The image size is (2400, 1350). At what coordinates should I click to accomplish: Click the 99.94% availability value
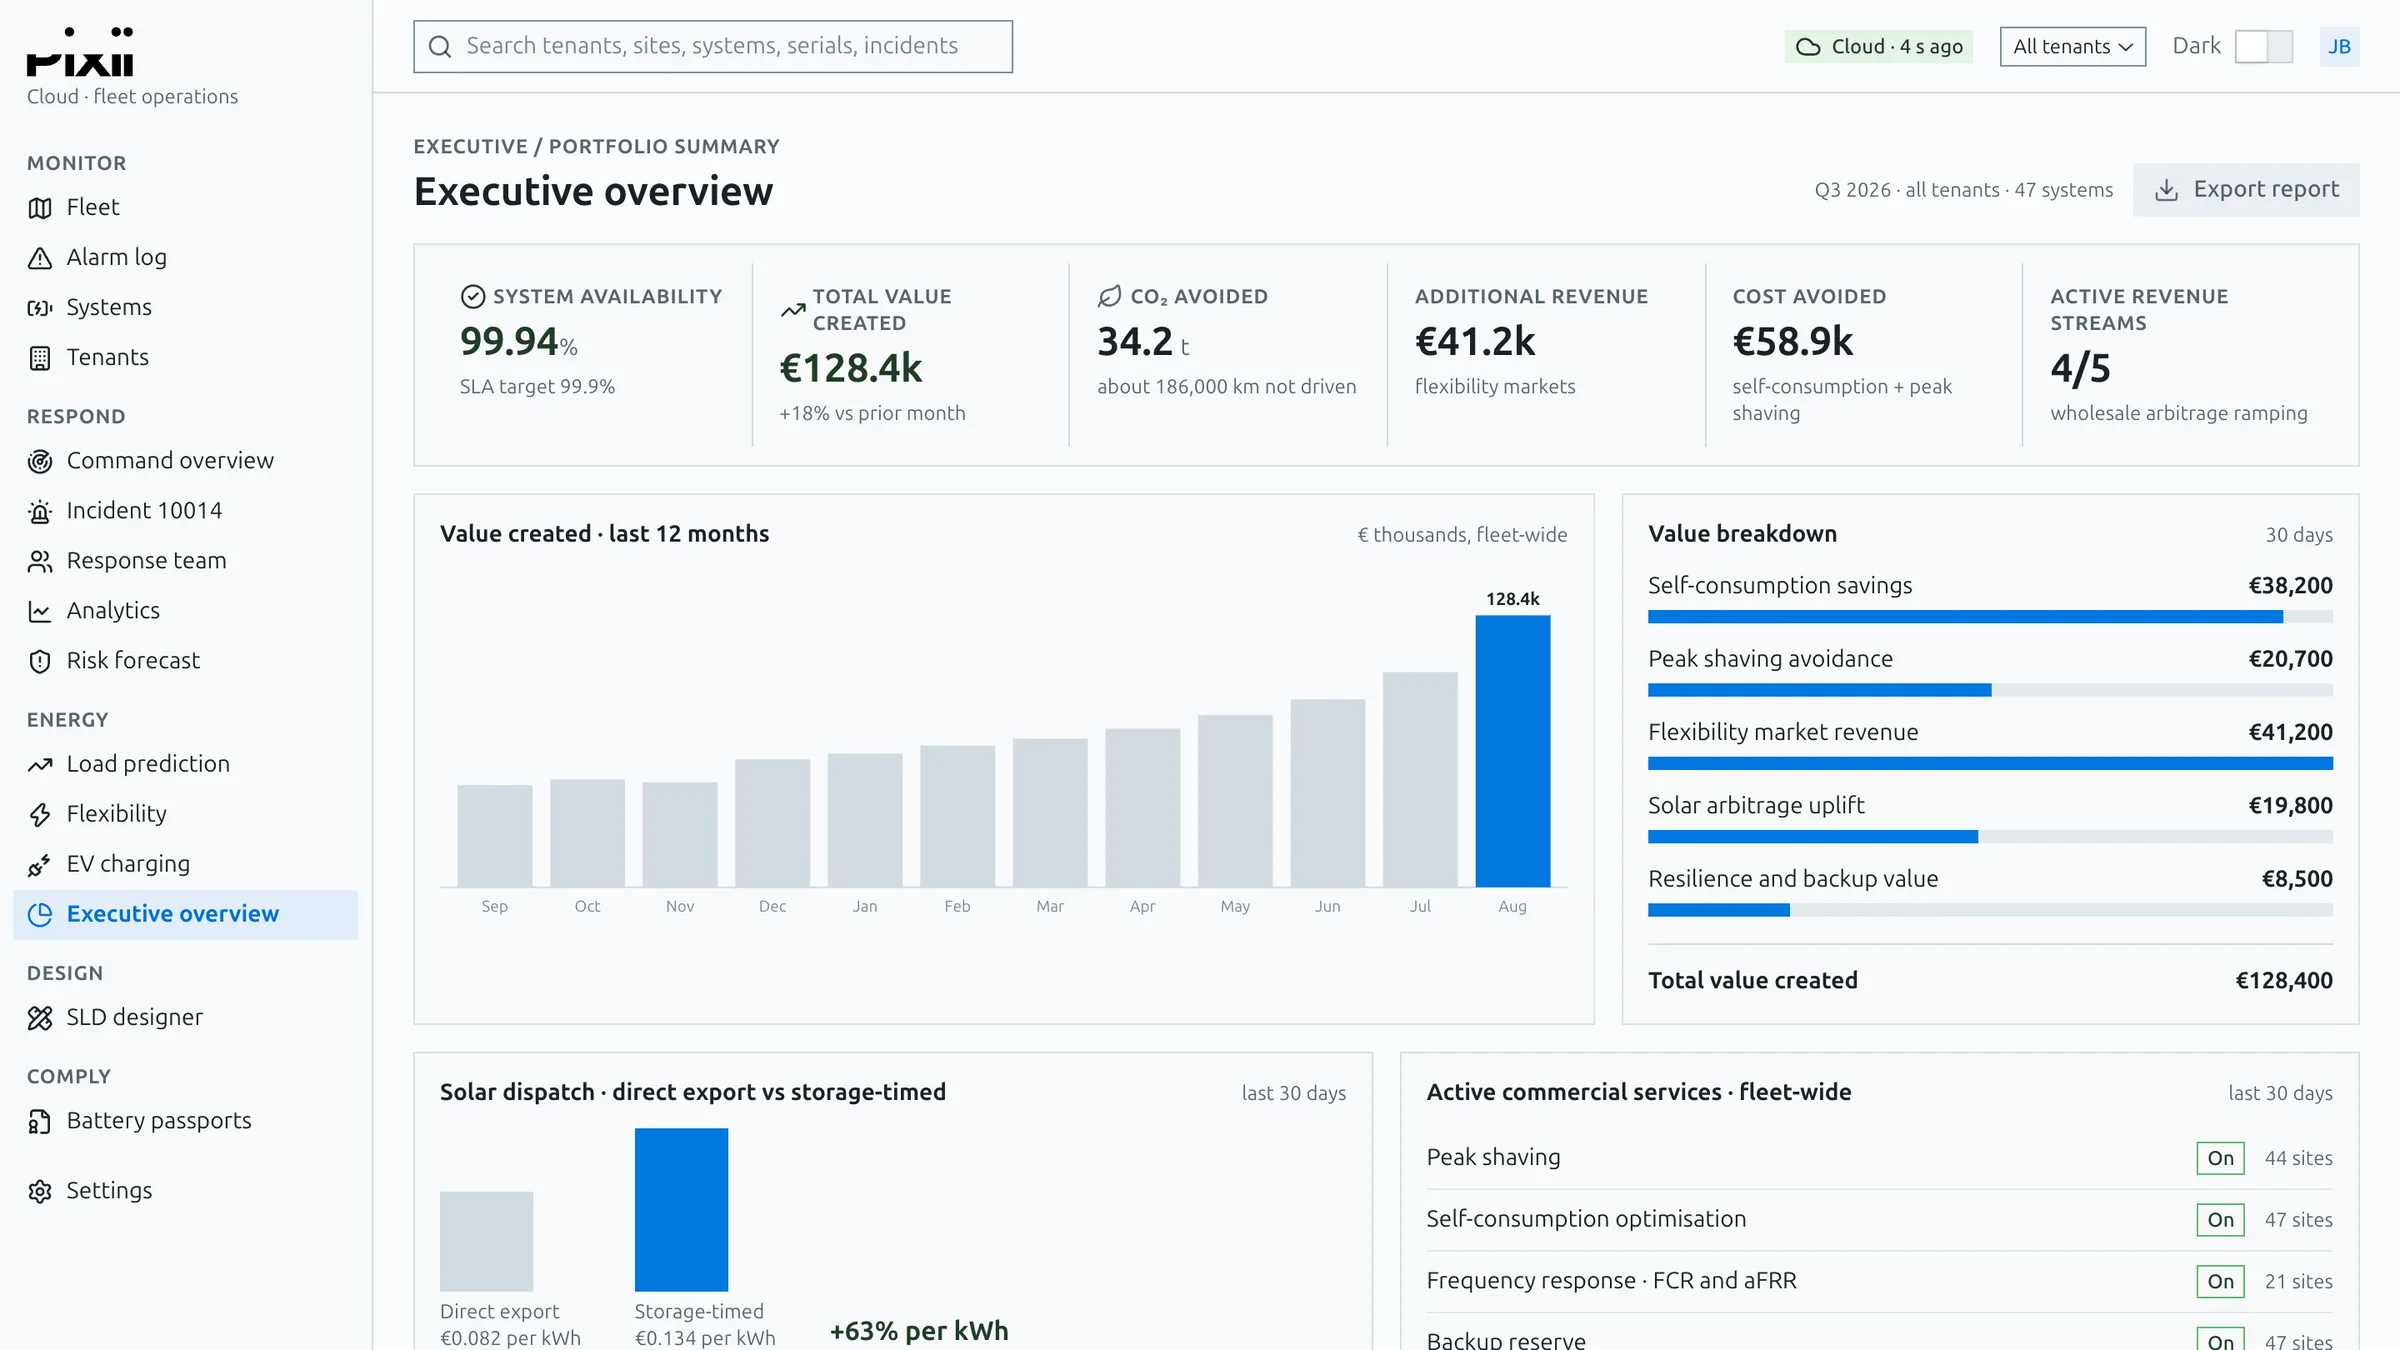click(x=518, y=342)
